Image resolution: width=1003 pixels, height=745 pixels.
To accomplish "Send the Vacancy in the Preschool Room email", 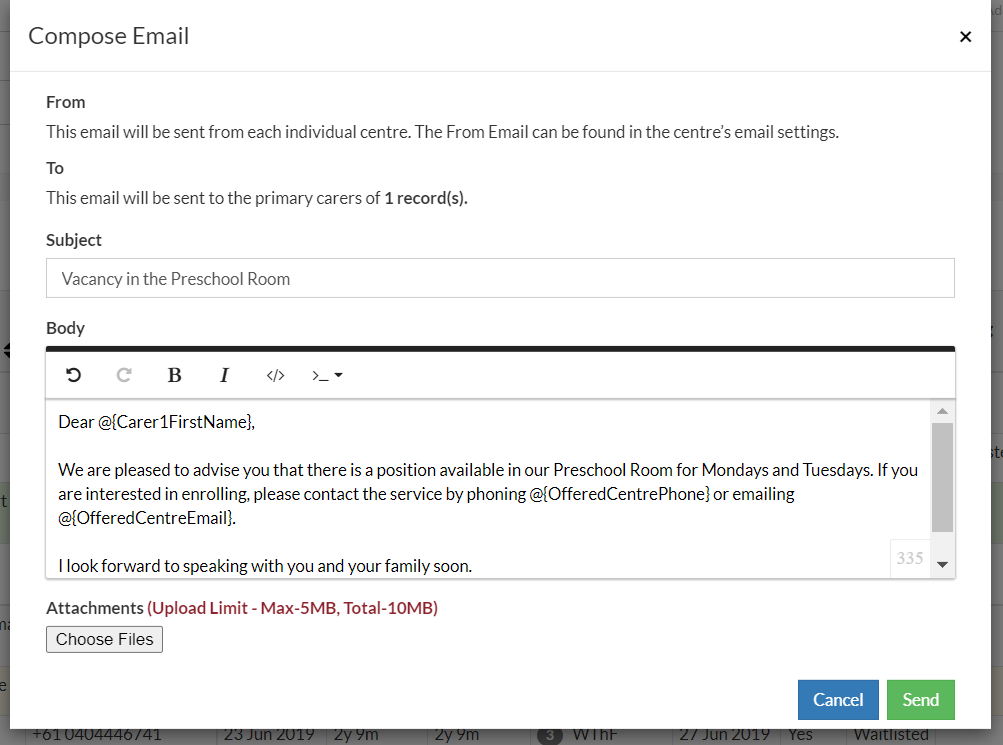I will click(920, 699).
